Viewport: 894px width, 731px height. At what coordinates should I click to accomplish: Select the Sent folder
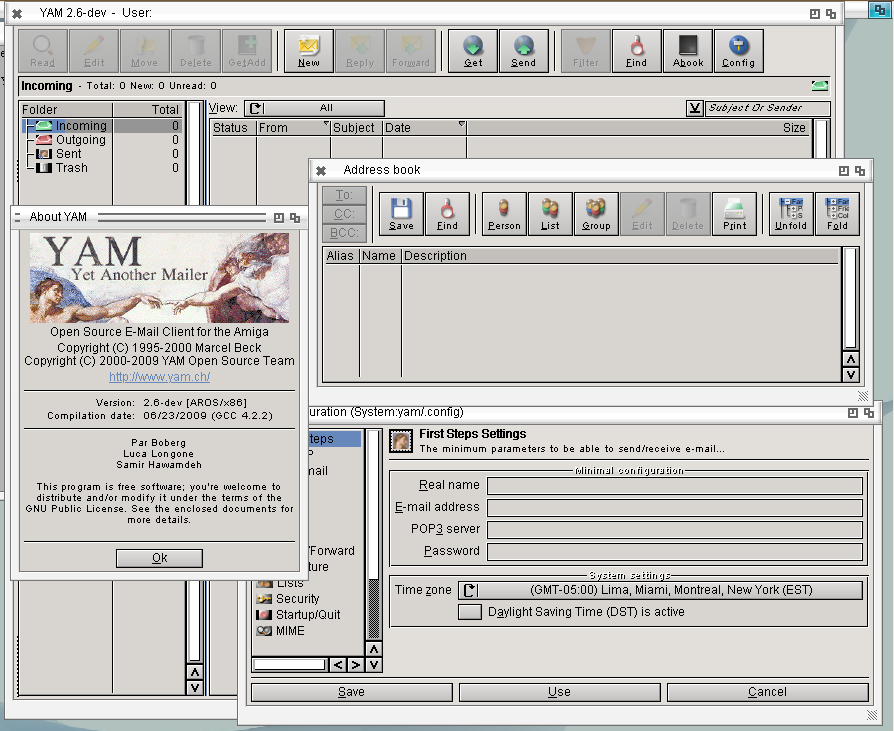pyautogui.click(x=68, y=154)
